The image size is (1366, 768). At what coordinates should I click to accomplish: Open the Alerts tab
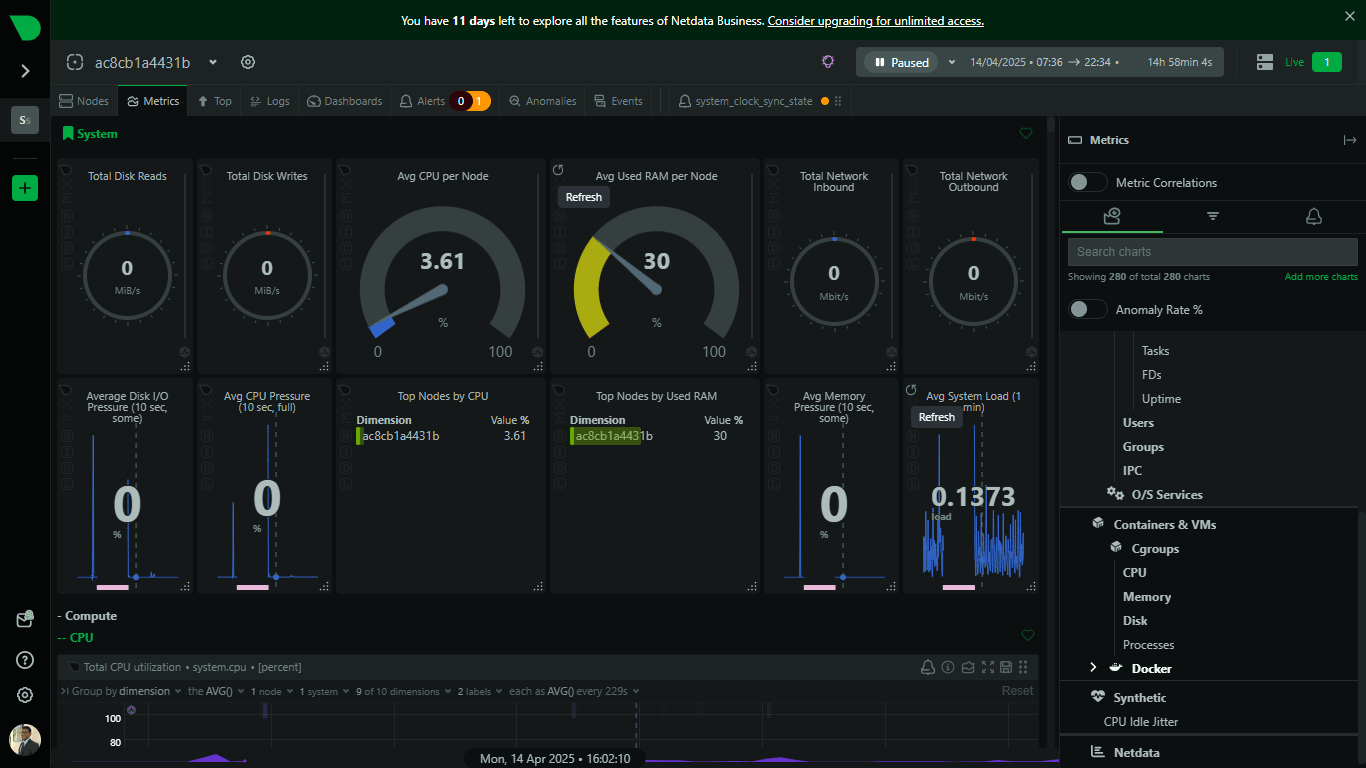point(444,101)
